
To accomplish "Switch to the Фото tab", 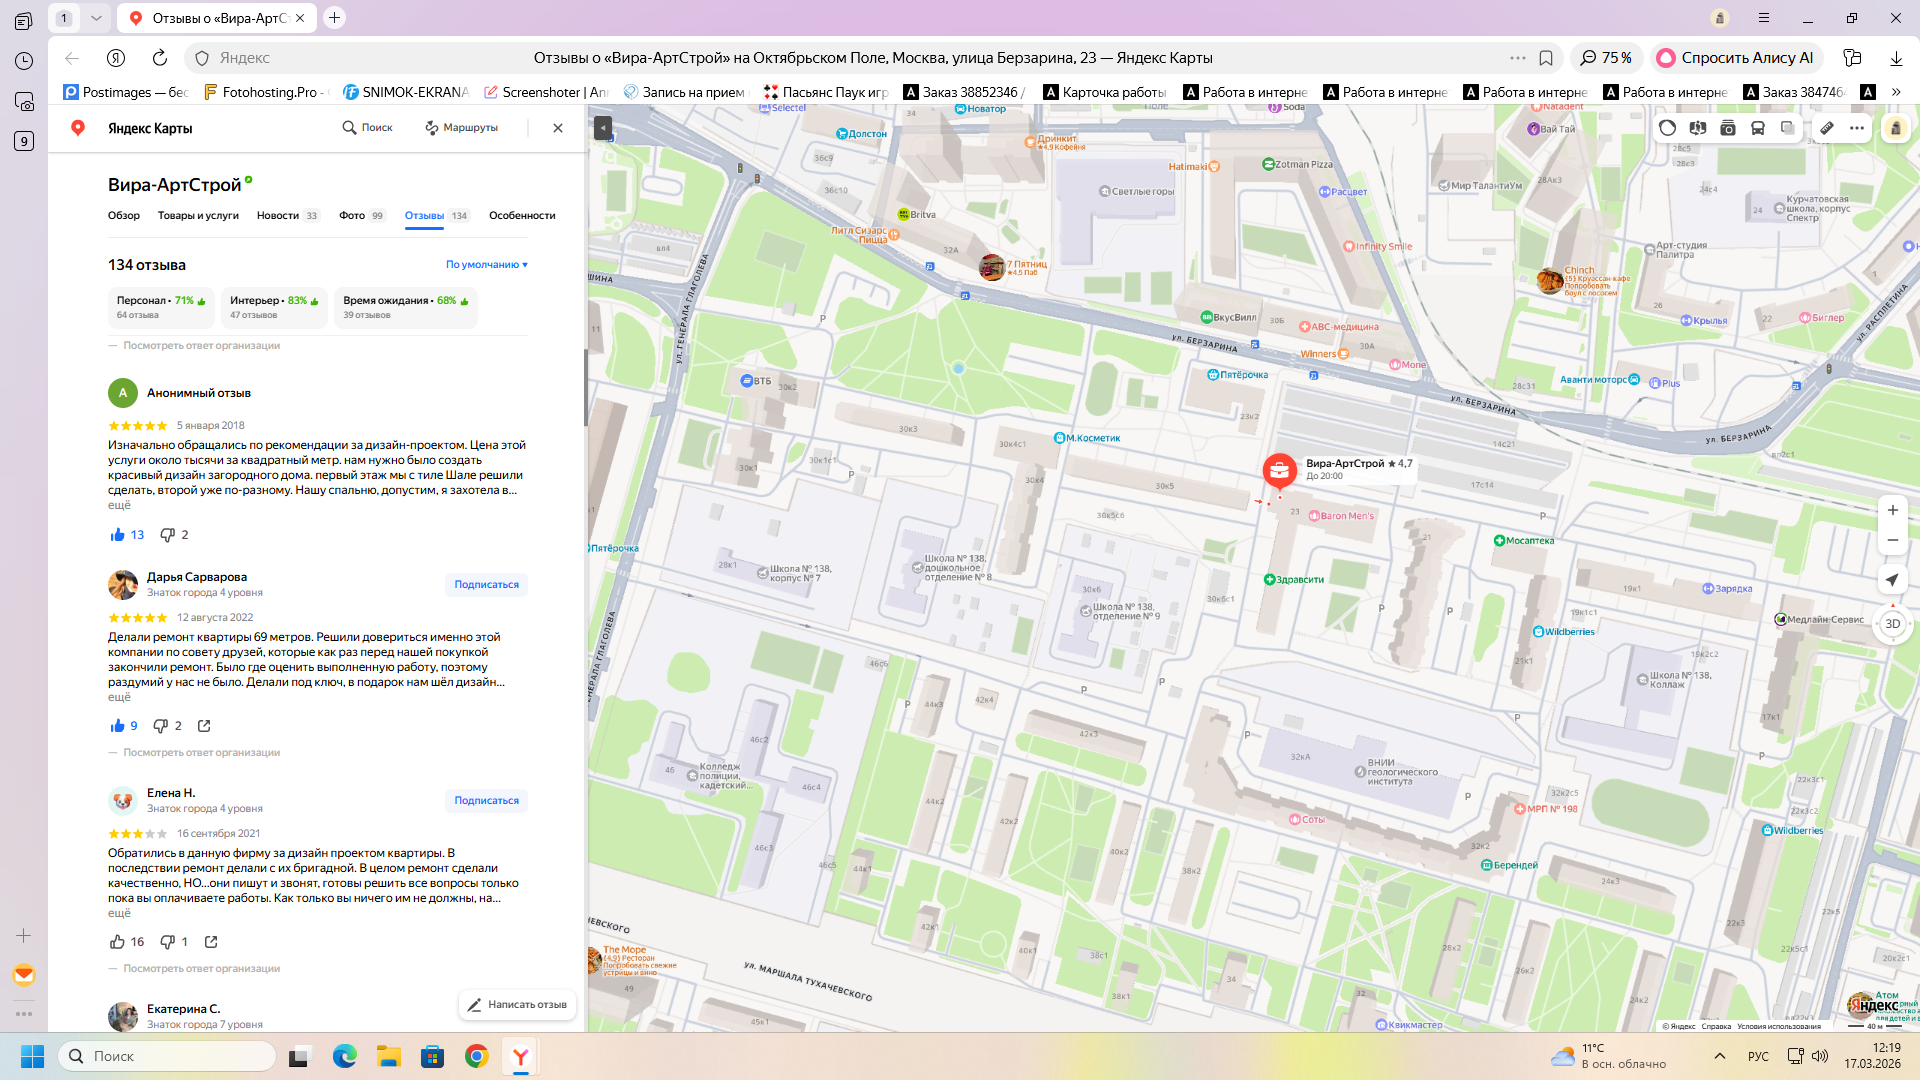I will [x=352, y=216].
